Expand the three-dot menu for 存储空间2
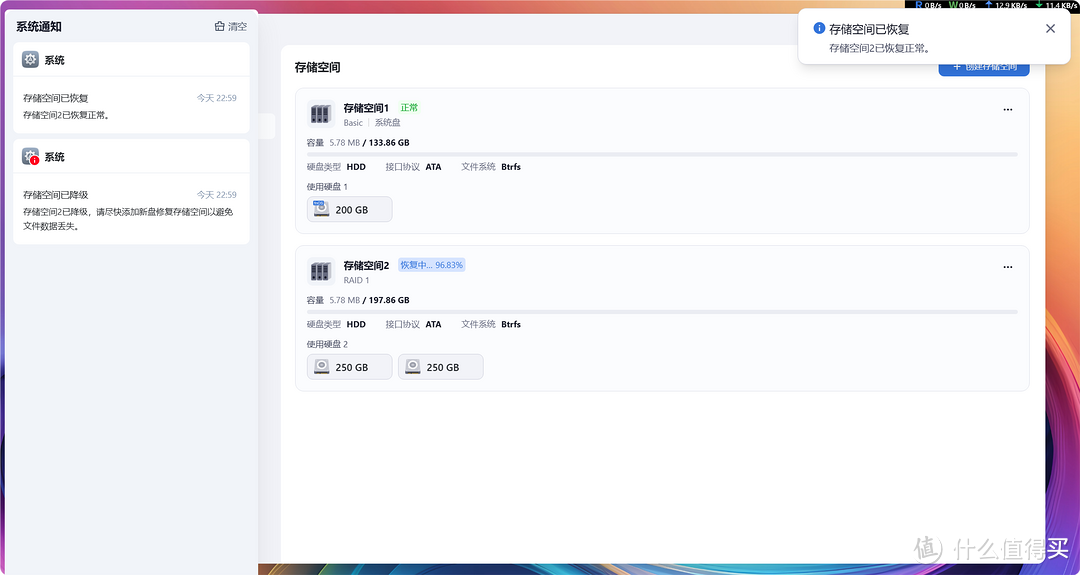The width and height of the screenshot is (1080, 575). (x=1007, y=267)
